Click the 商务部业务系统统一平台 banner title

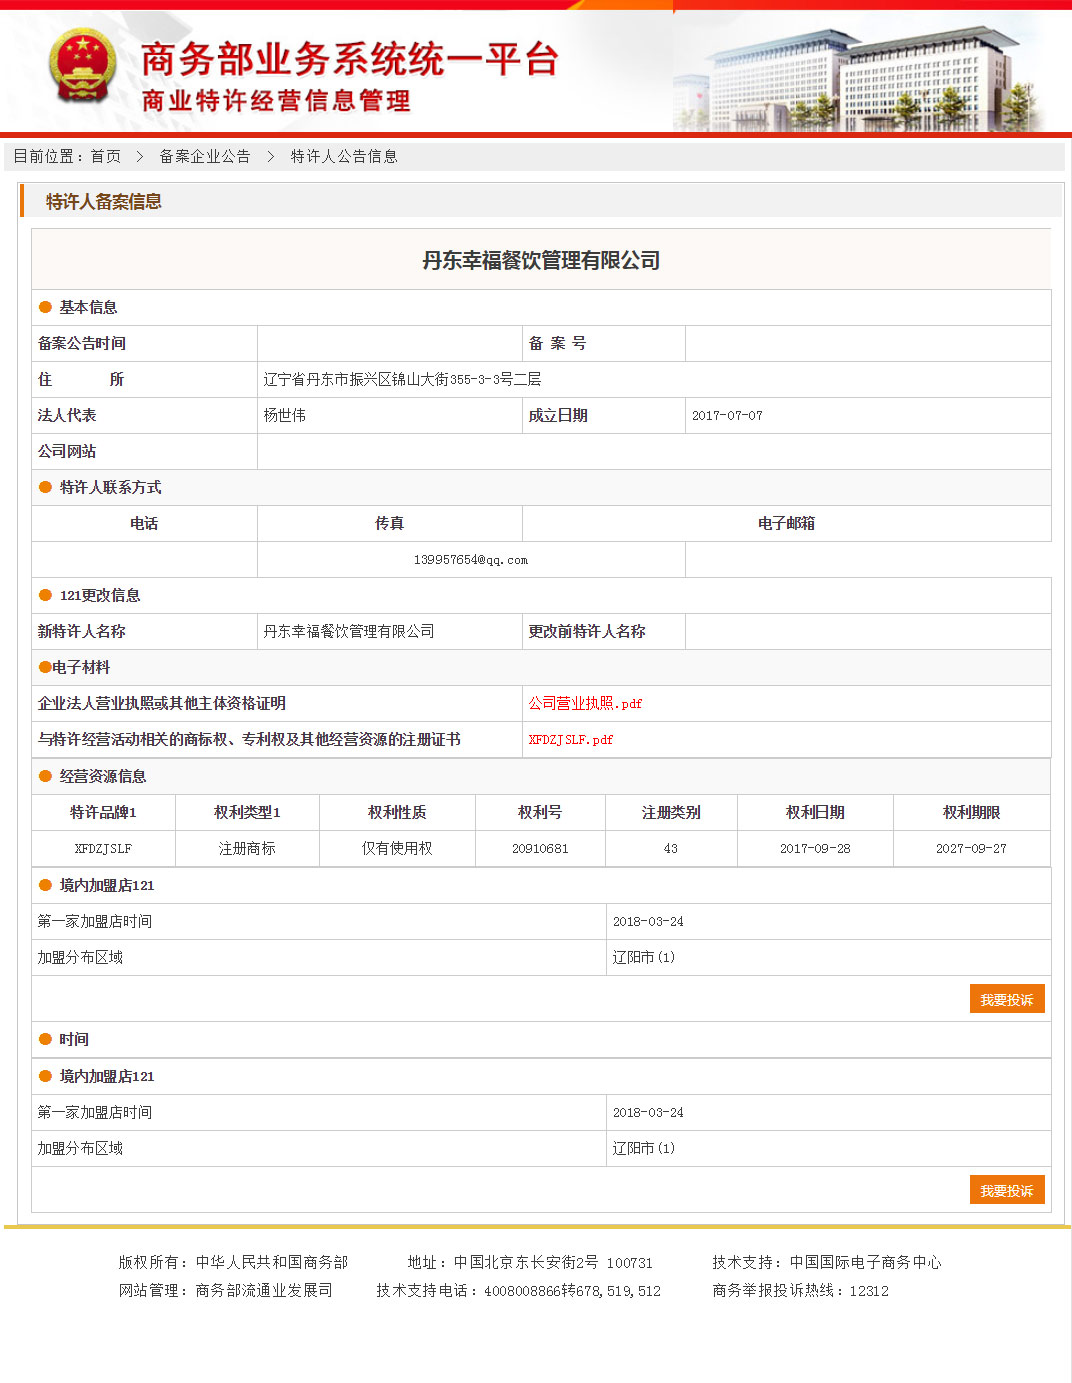pos(349,59)
